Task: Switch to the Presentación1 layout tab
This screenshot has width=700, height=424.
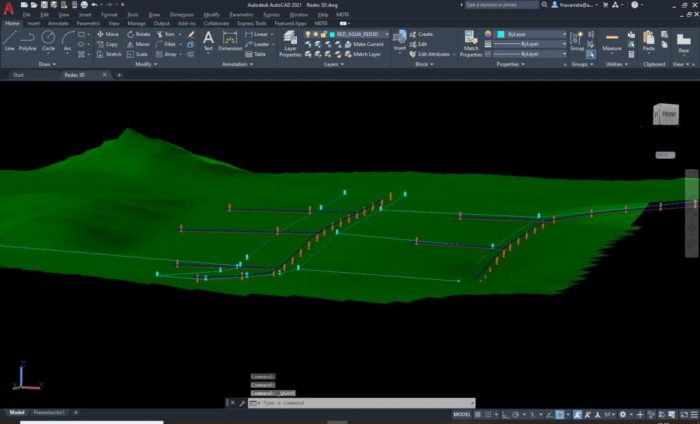Action: pos(50,412)
